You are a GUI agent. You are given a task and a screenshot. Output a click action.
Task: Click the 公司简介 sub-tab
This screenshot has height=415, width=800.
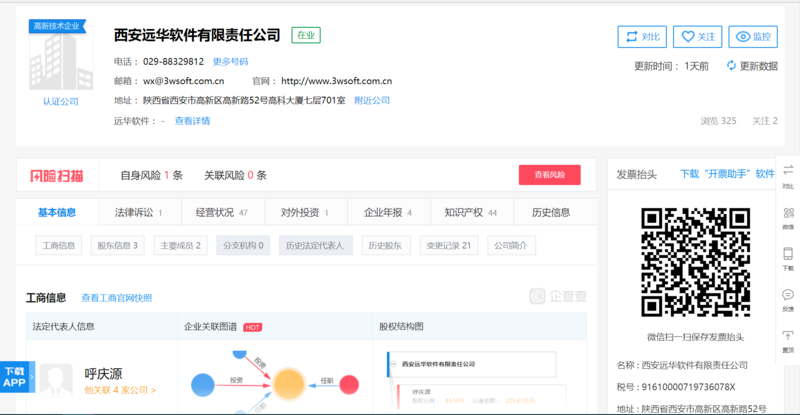pyautogui.click(x=511, y=246)
